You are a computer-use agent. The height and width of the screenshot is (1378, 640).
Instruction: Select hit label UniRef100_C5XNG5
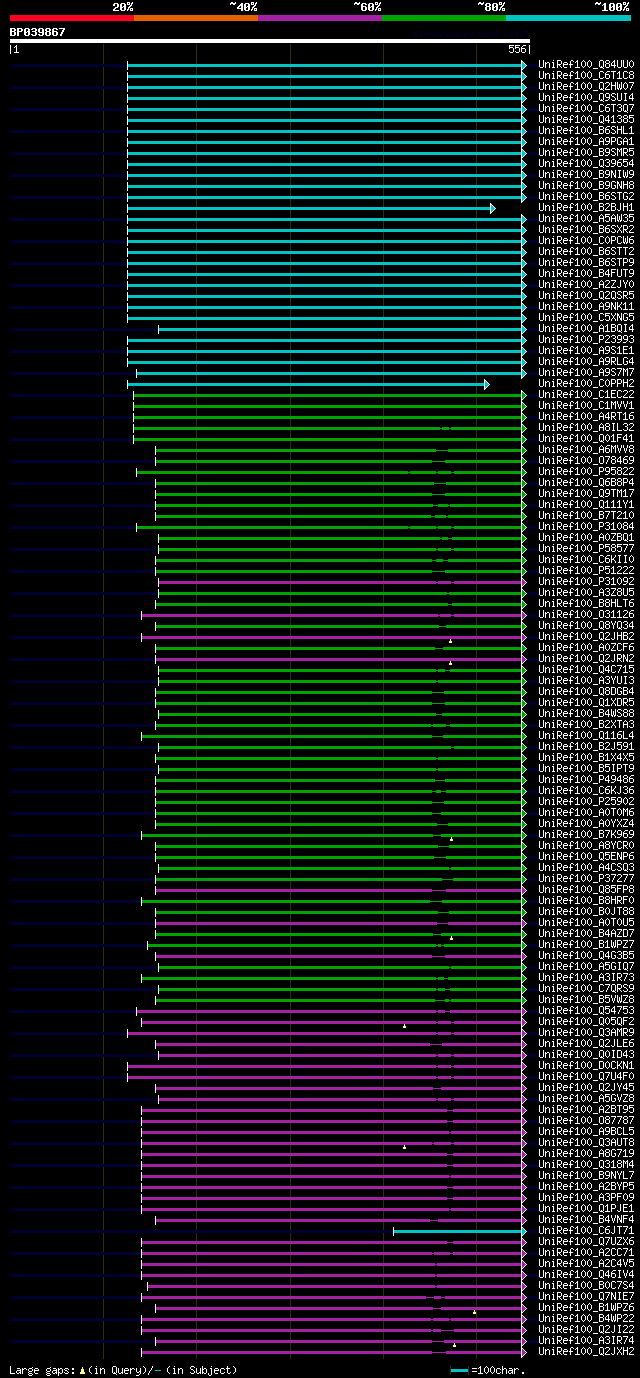coord(586,317)
